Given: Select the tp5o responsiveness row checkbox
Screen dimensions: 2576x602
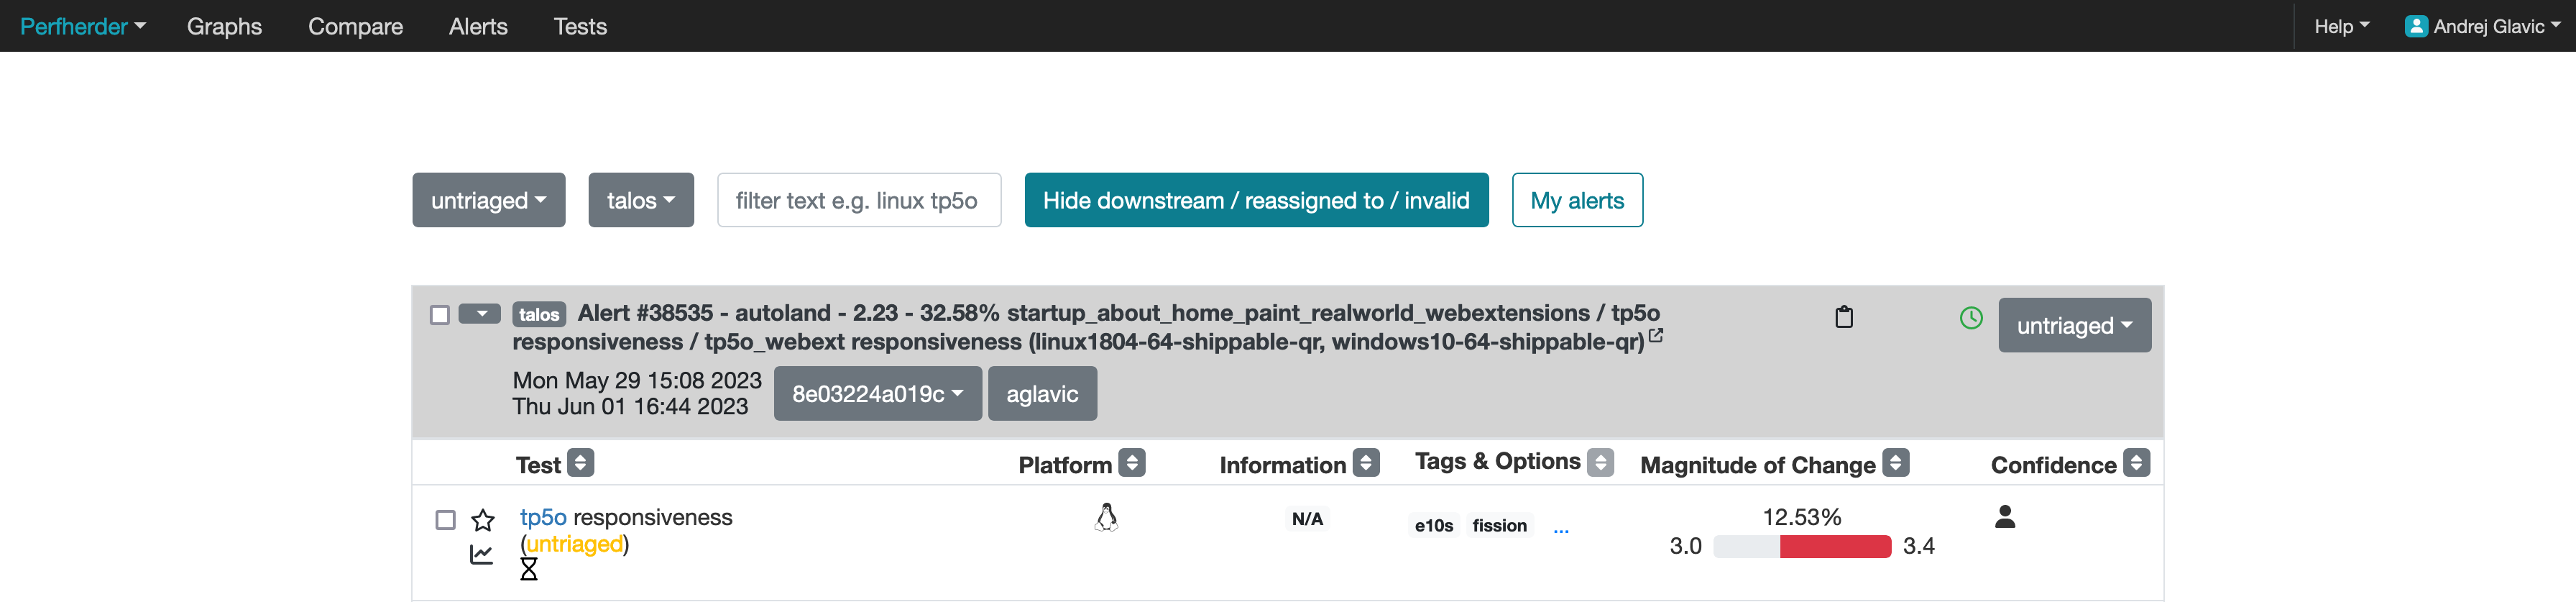Looking at the screenshot, I should pos(446,520).
